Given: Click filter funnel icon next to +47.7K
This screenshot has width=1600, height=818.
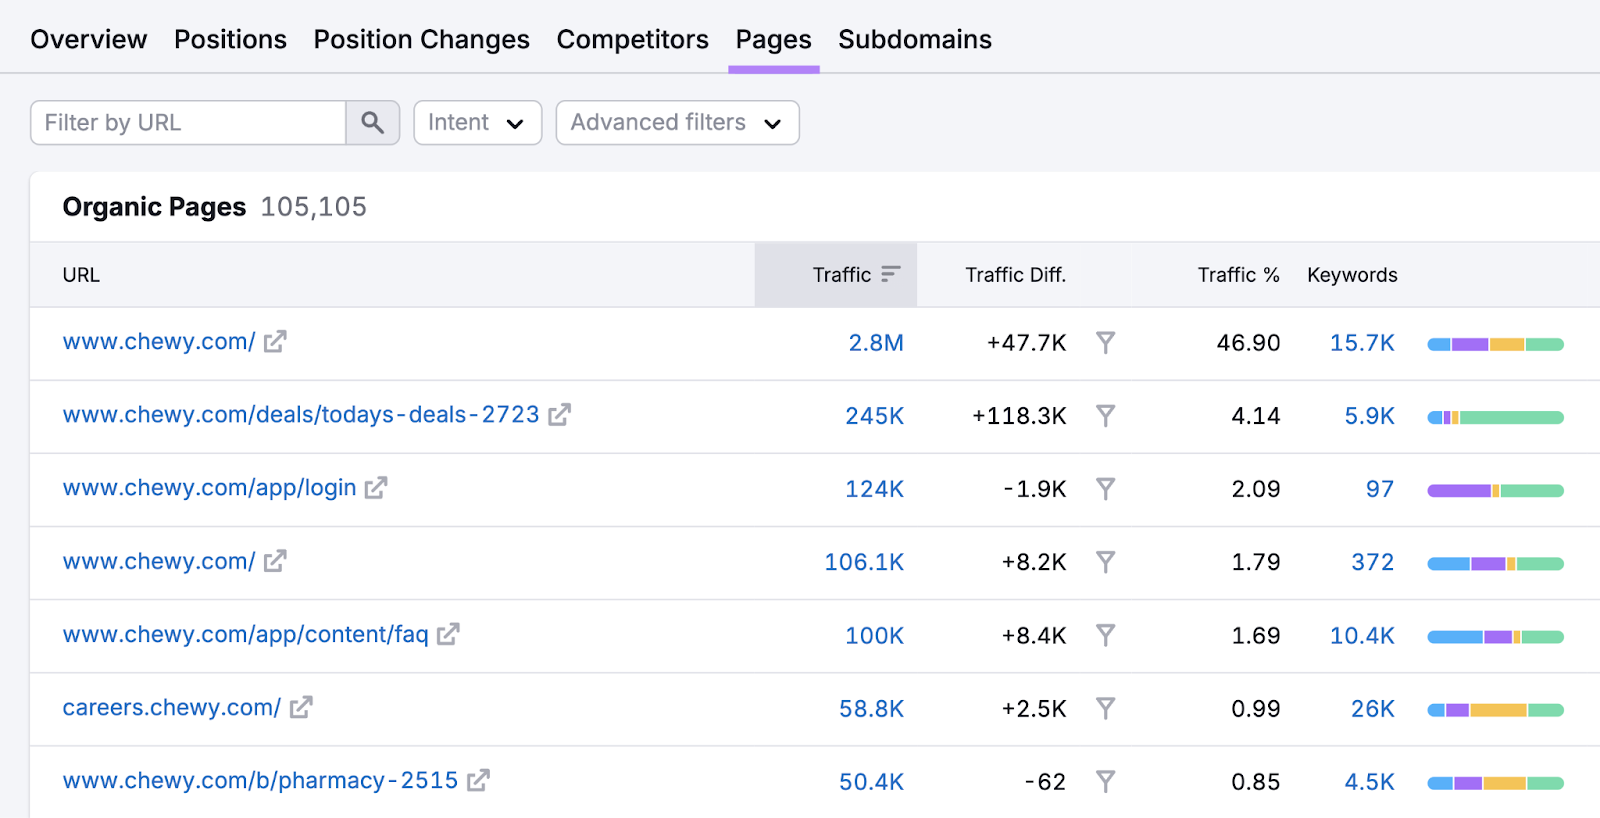Looking at the screenshot, I should (x=1105, y=343).
